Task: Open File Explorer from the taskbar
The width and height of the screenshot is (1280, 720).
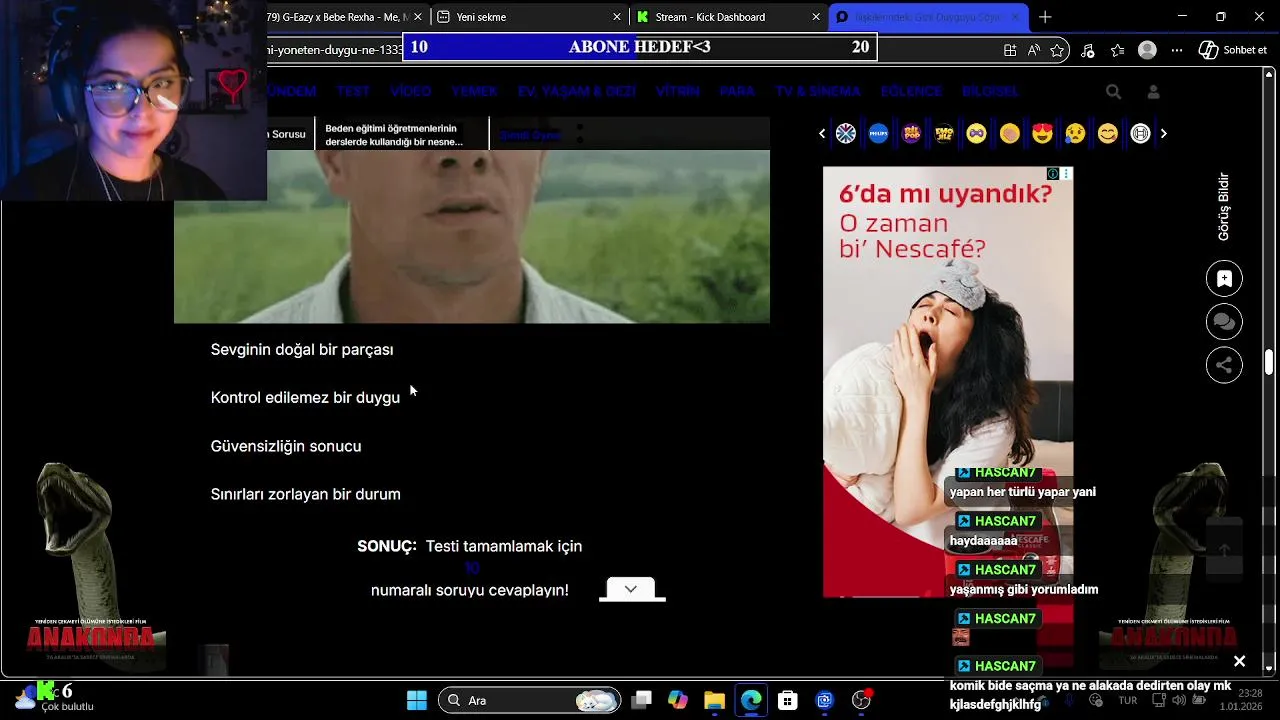Action: coord(714,700)
